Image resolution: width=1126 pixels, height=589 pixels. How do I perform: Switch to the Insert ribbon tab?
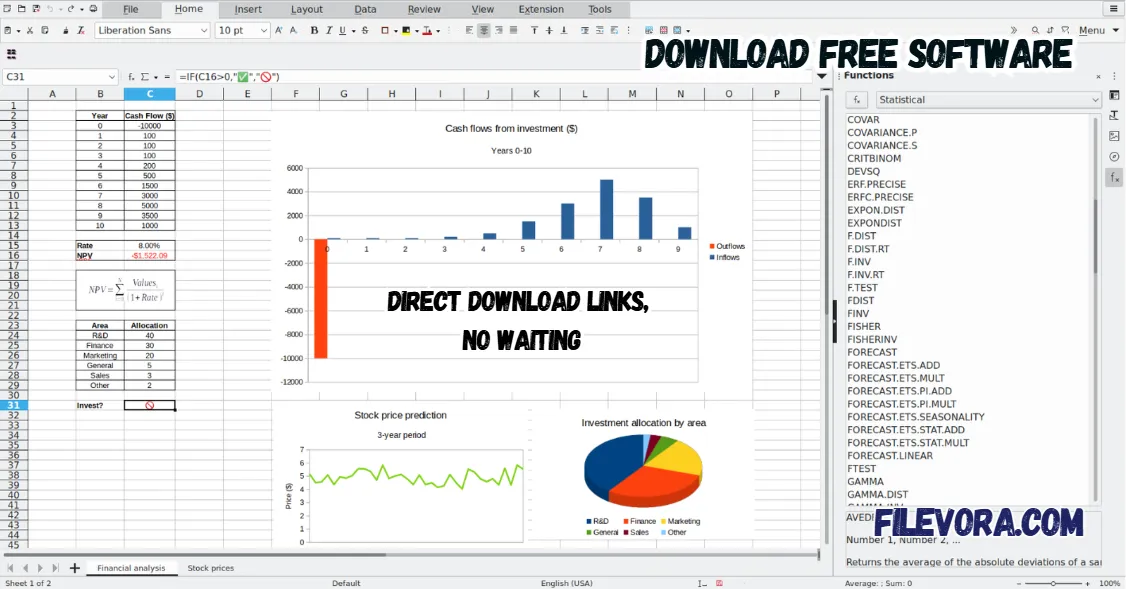pos(248,9)
